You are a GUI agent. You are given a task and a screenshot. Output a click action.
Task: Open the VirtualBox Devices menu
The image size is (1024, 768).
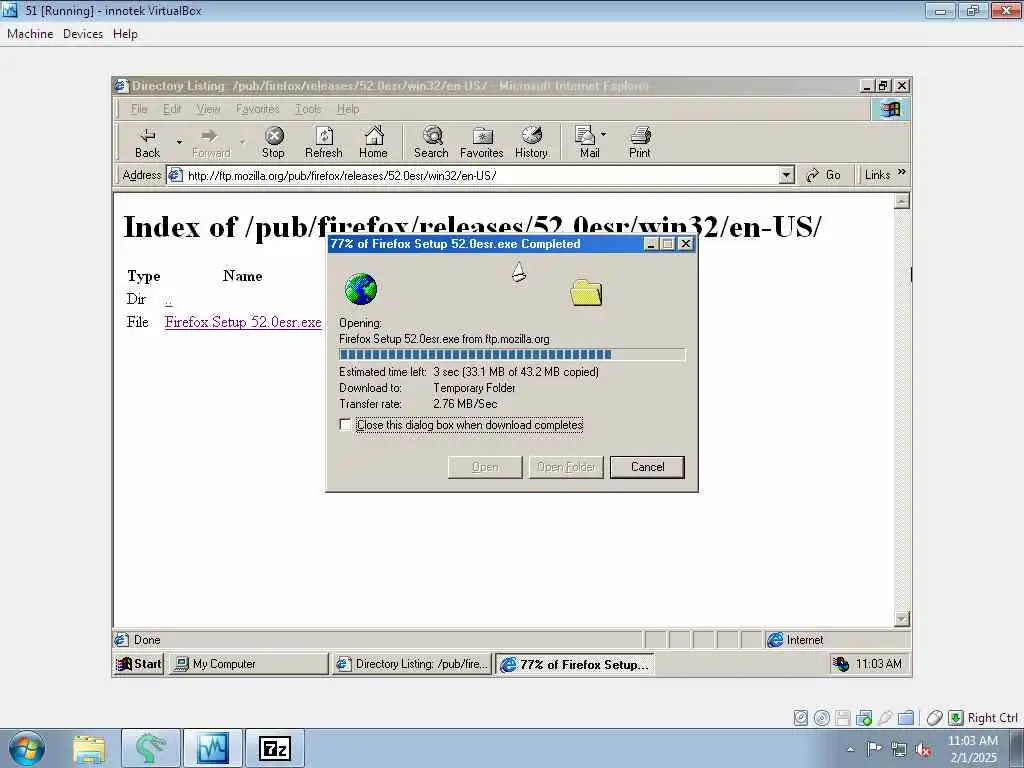coord(83,34)
